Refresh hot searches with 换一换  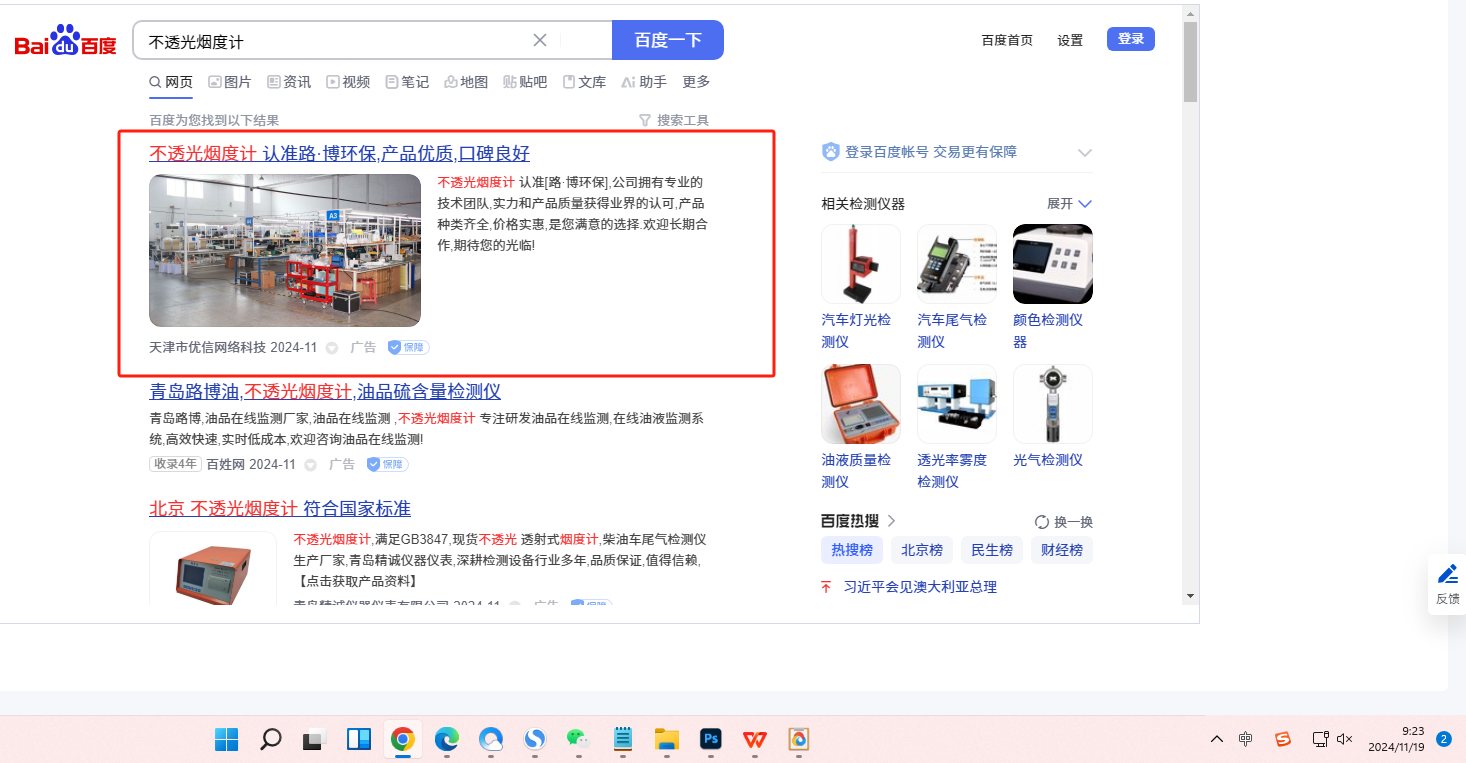(x=1064, y=522)
